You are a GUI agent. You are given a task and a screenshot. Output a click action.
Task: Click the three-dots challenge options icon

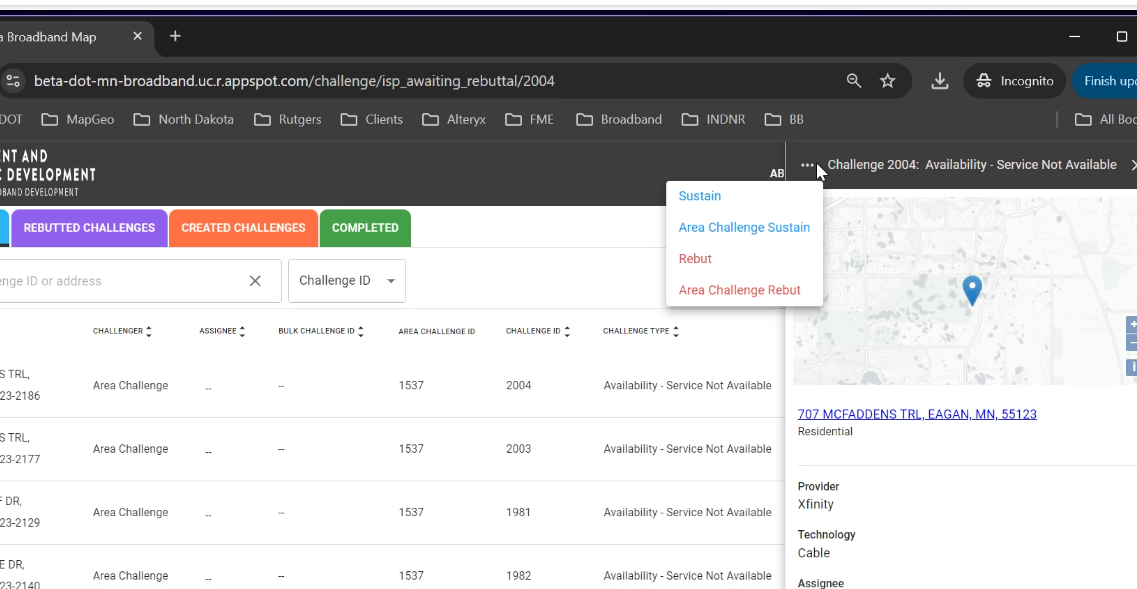point(807,165)
